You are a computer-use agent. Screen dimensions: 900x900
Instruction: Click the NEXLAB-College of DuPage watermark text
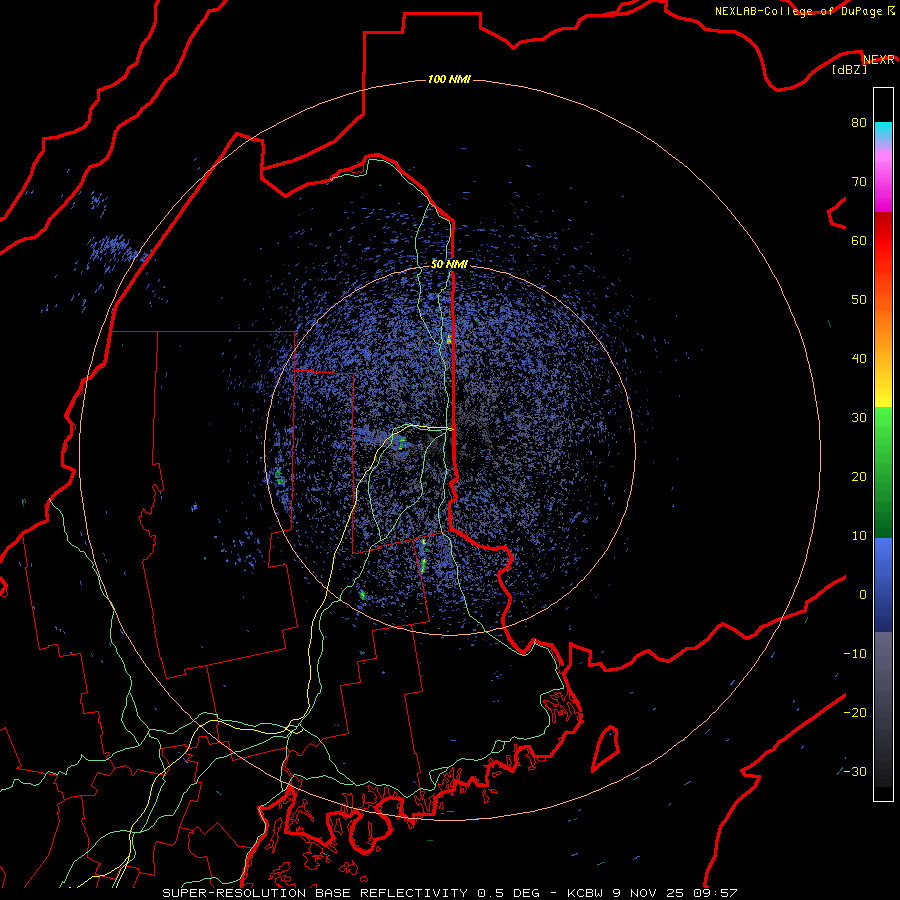[x=804, y=11]
